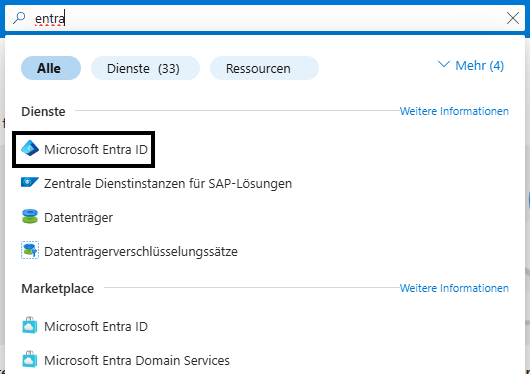Click the SAP central service instances icon

click(30, 182)
